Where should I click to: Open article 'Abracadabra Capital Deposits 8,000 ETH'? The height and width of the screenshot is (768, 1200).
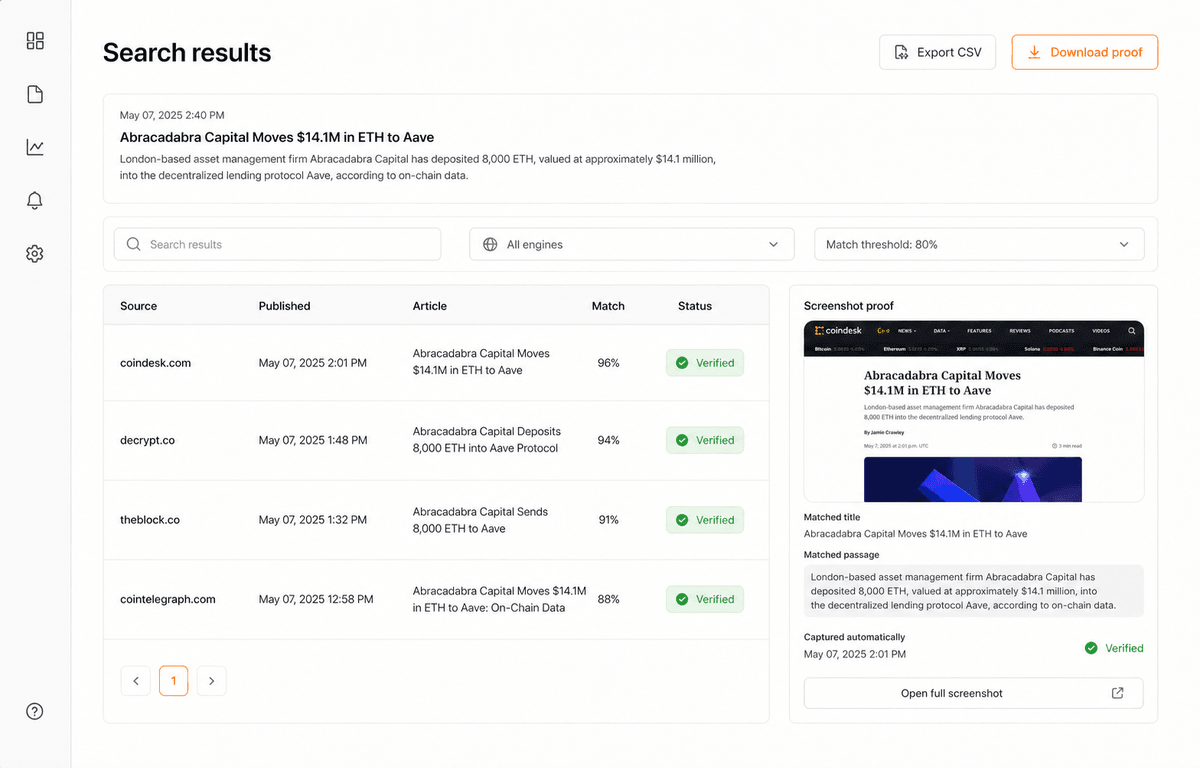(x=487, y=440)
